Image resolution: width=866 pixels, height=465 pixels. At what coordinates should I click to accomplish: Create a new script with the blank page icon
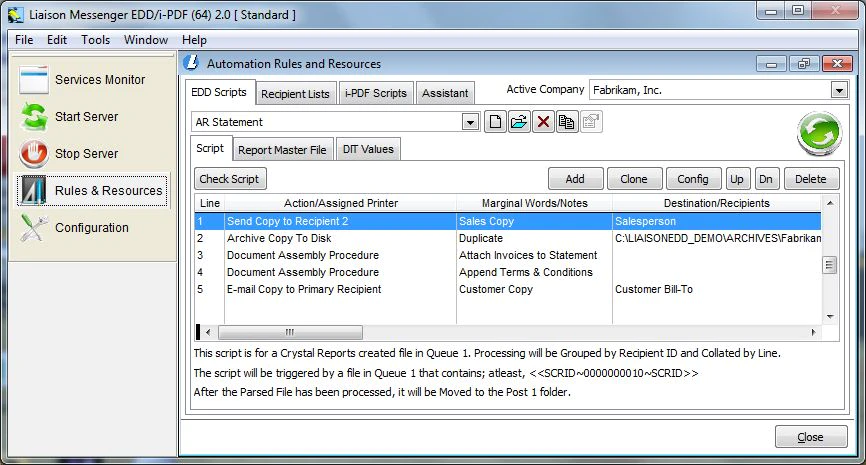tap(495, 122)
